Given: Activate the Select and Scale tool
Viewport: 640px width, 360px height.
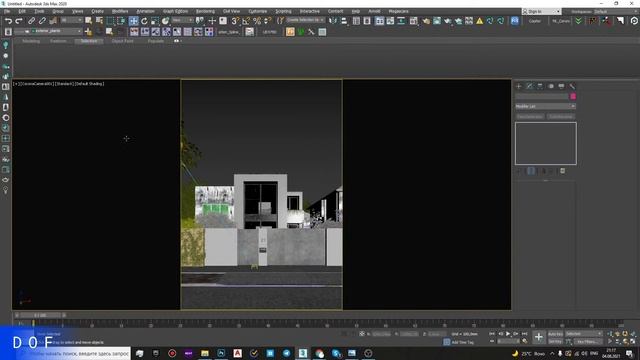Looking at the screenshot, I should (x=155, y=21).
